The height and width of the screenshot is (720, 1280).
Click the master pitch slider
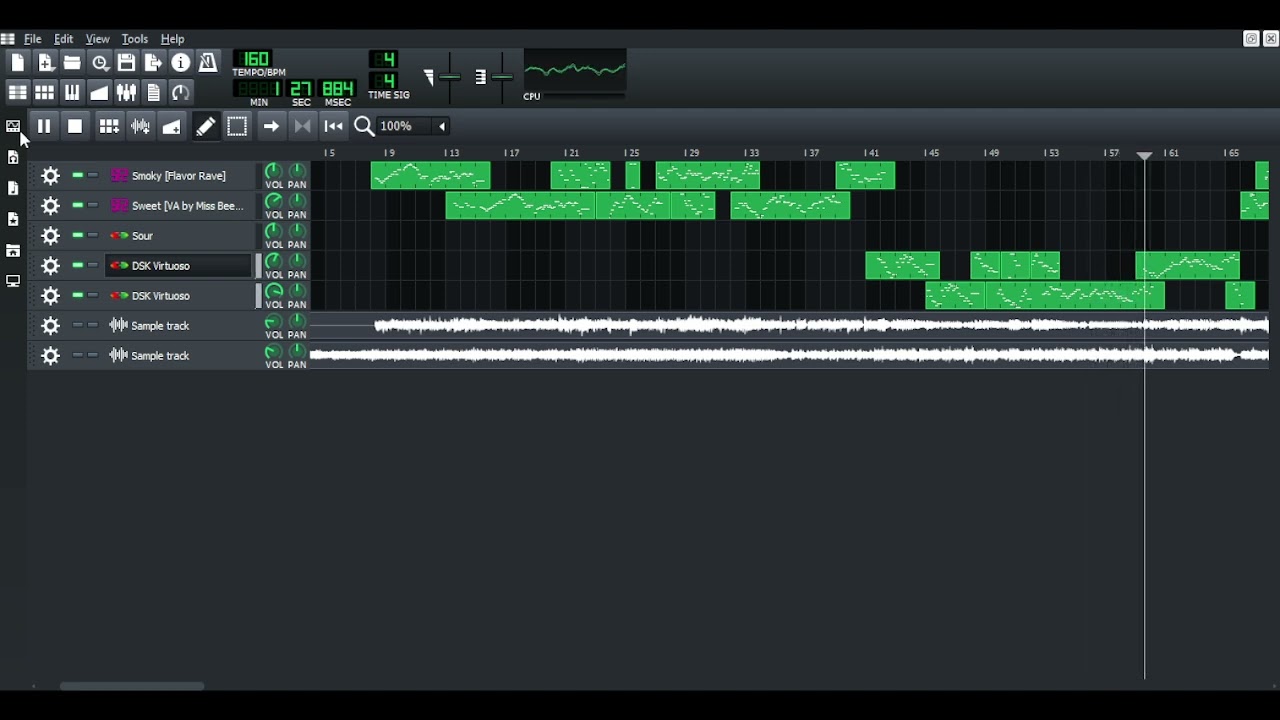501,77
